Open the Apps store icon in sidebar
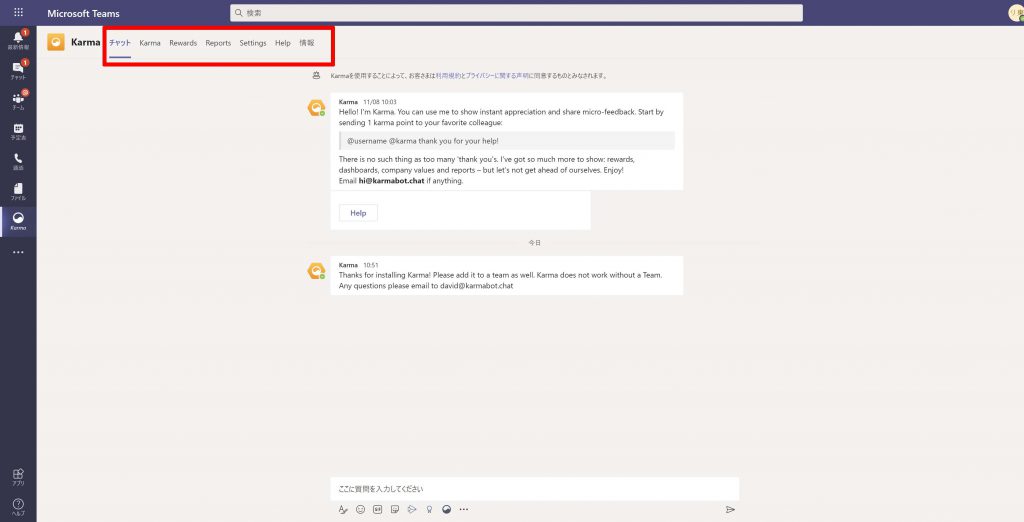The width and height of the screenshot is (1024, 522). [18, 476]
